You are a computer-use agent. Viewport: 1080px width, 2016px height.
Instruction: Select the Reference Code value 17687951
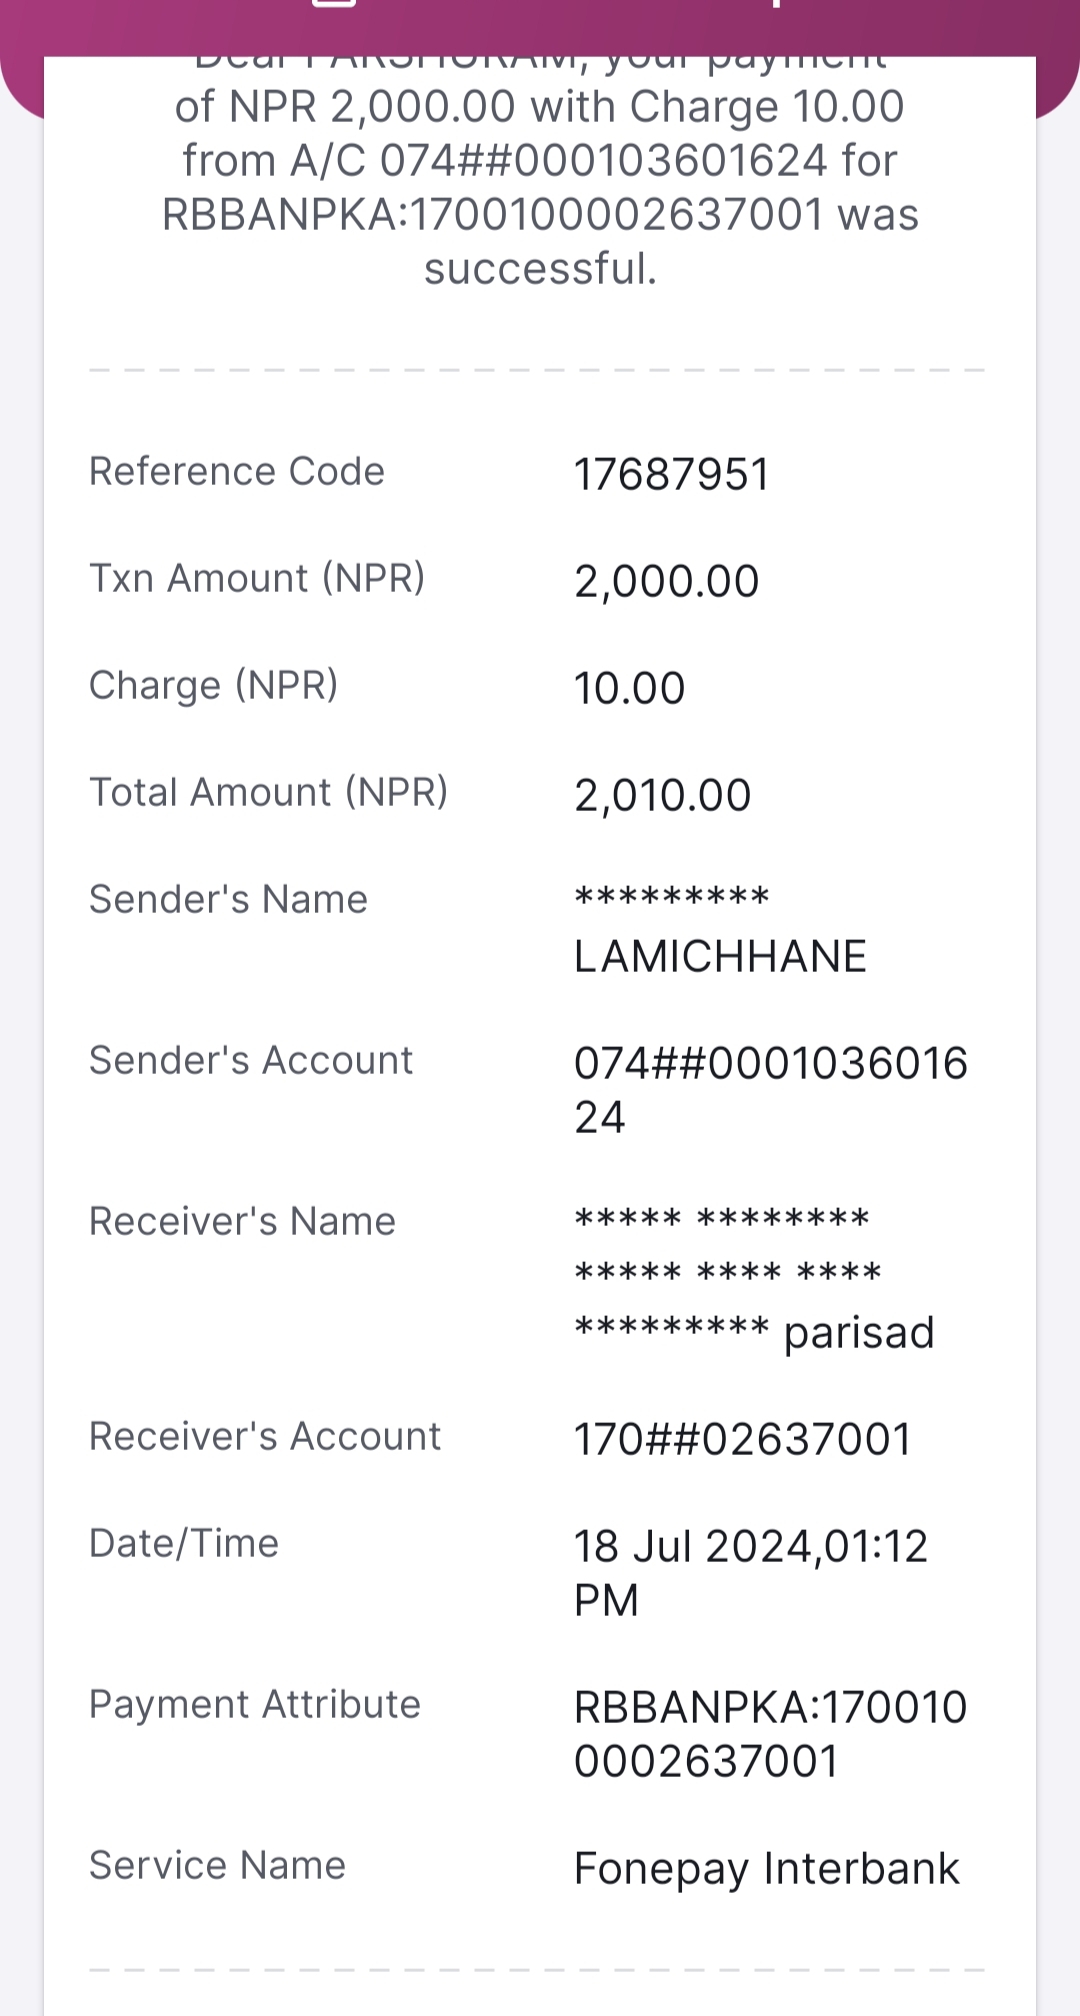click(x=671, y=474)
